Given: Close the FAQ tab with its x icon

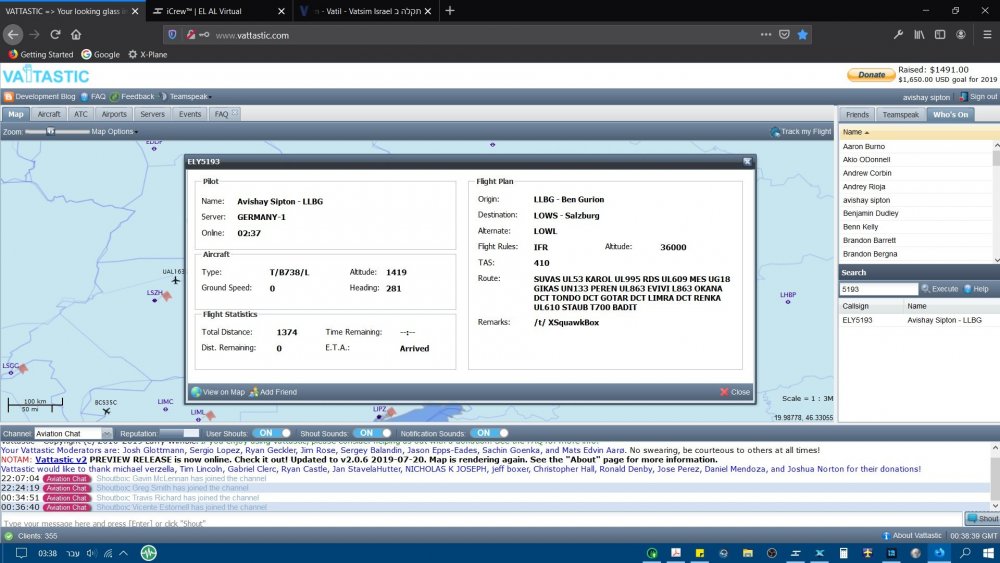Looking at the screenshot, I should click(235, 114).
